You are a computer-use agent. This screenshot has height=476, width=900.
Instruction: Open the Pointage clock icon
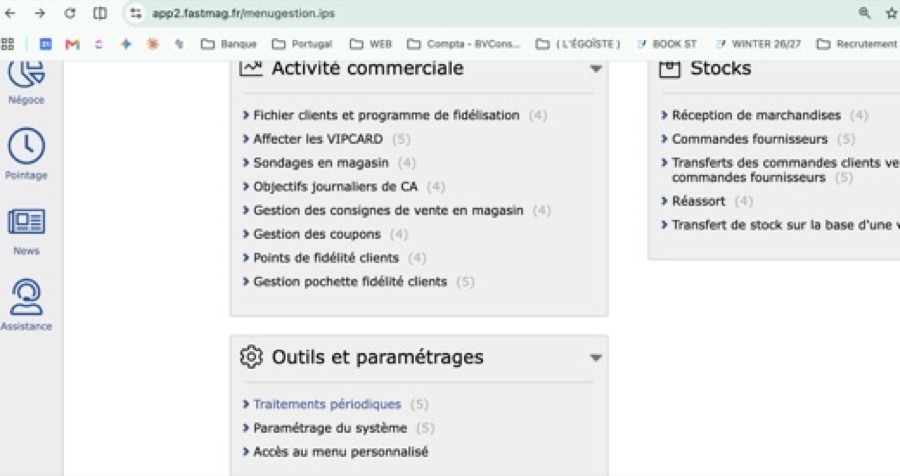tap(26, 146)
